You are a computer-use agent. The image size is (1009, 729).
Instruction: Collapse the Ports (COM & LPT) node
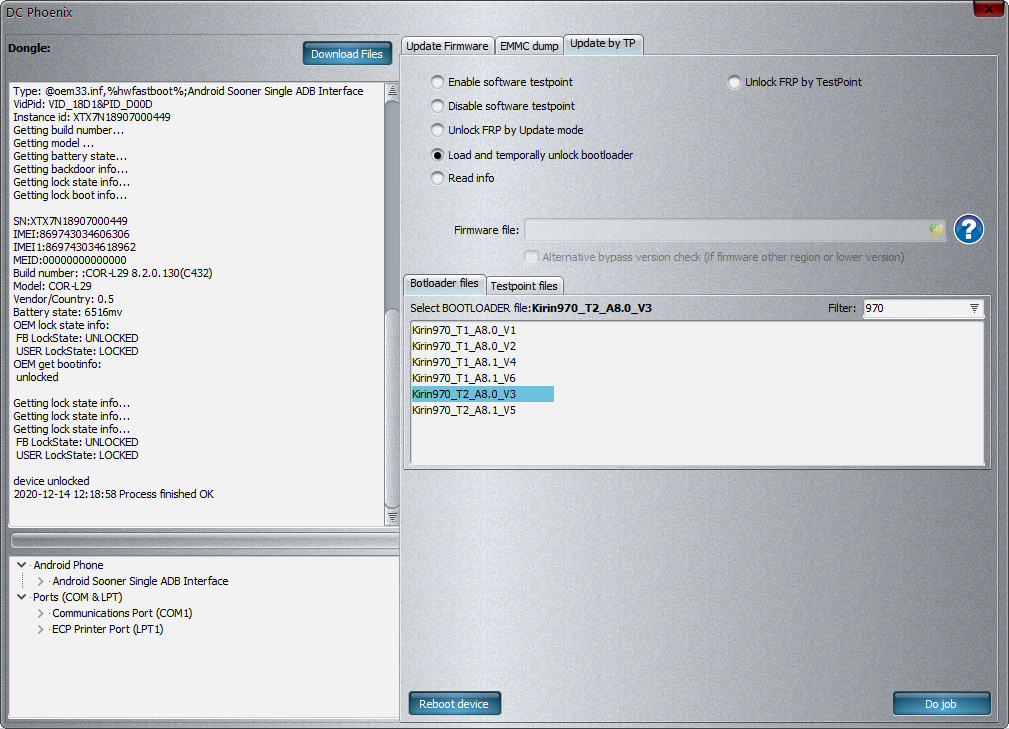tap(21, 597)
